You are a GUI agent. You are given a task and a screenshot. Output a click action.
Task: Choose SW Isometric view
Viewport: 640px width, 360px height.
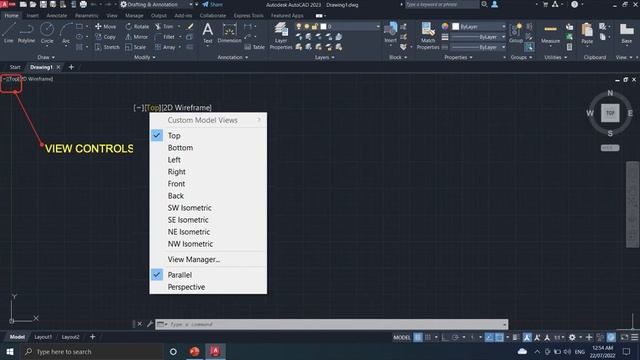189,208
